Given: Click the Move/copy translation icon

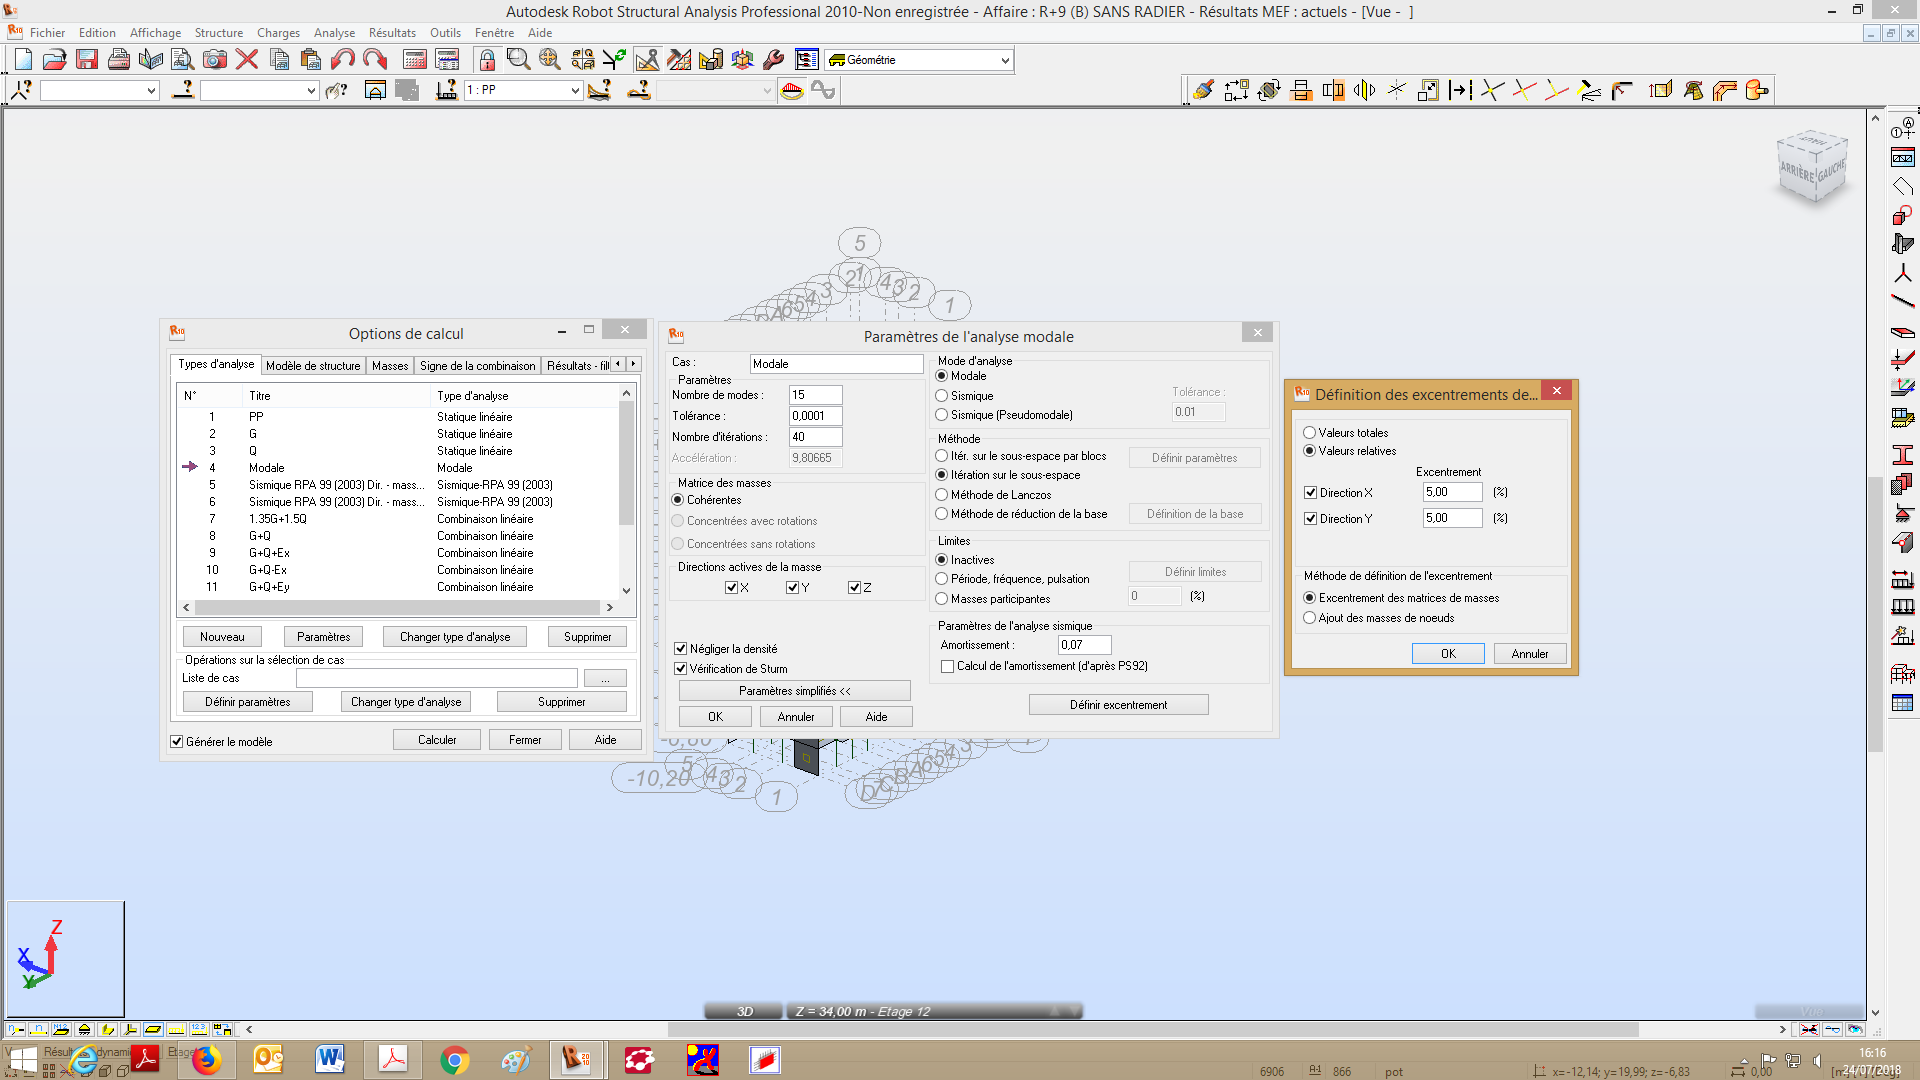Looking at the screenshot, I should 1237,91.
